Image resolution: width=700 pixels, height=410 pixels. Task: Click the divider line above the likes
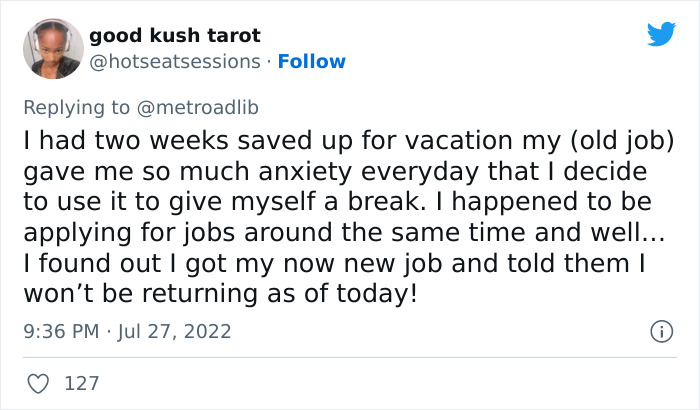350,357
